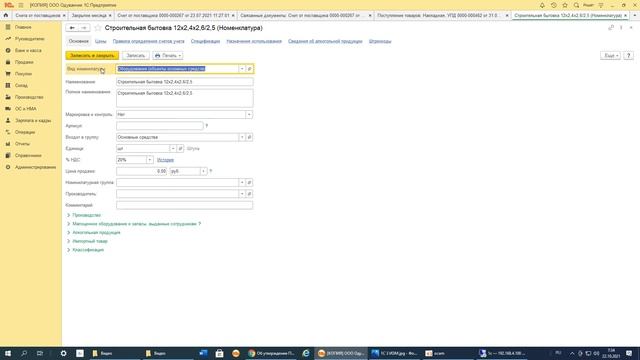640x360 pixels.
Task: Open Chrome window in Windows taskbar
Action: pyautogui.click(x=271, y=353)
